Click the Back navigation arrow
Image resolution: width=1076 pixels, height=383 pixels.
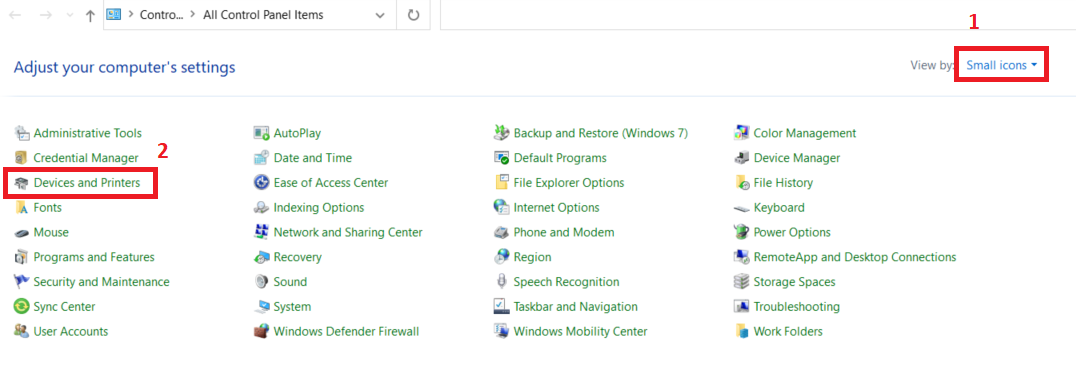click(x=15, y=15)
